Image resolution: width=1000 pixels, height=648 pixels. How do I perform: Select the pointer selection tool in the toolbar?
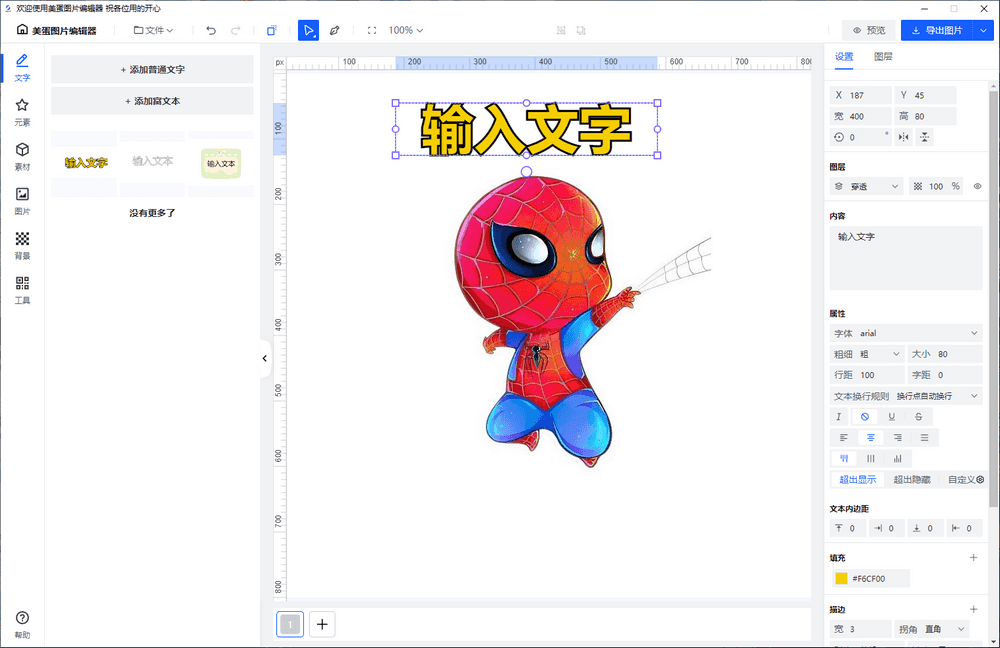click(x=309, y=30)
